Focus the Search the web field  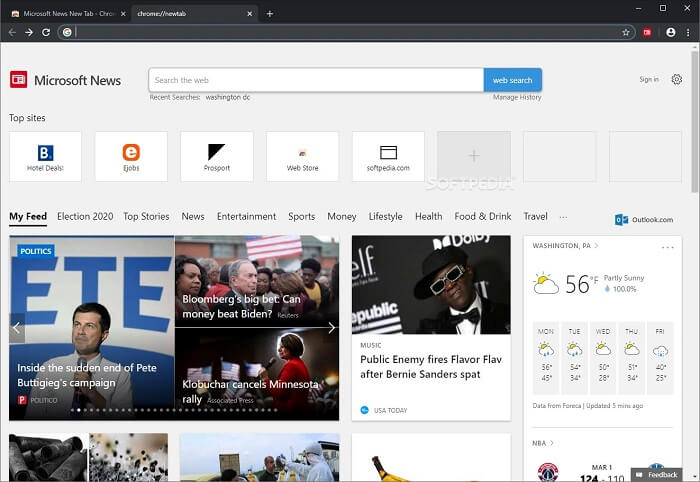[316, 80]
